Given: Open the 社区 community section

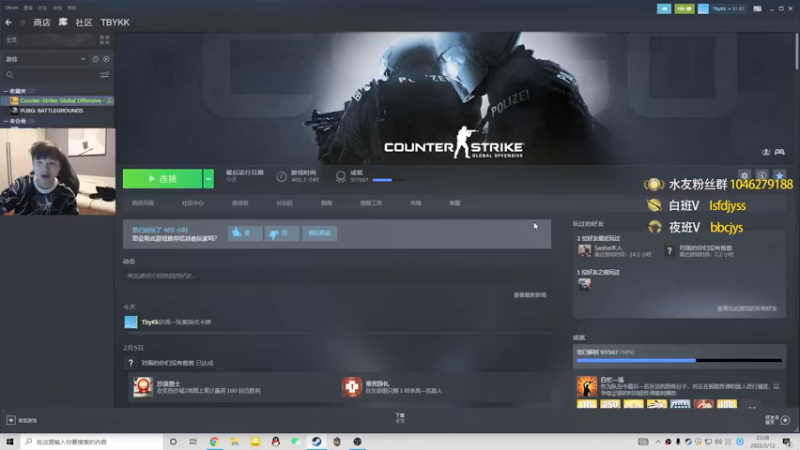Looking at the screenshot, I should 84,22.
